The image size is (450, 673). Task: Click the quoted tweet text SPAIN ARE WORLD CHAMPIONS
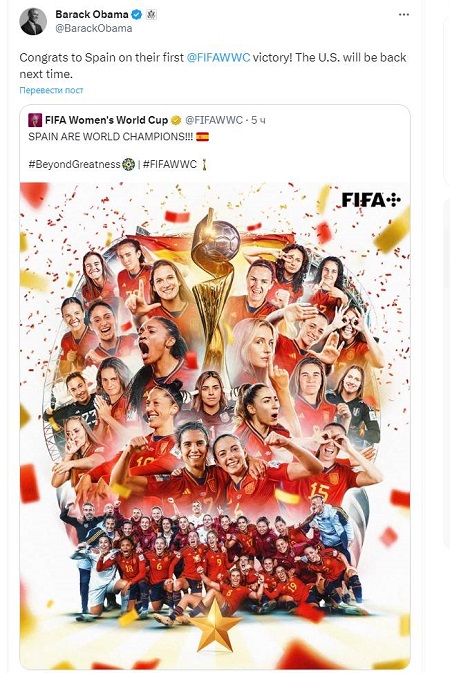point(110,137)
